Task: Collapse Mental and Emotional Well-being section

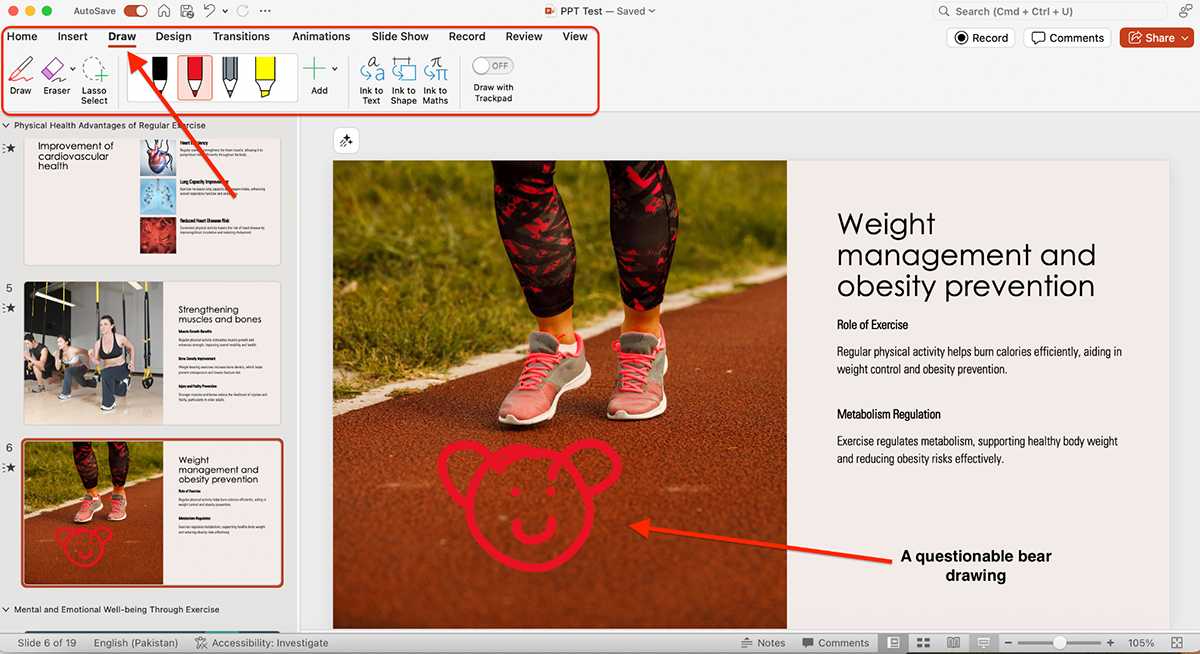Action: 7,609
